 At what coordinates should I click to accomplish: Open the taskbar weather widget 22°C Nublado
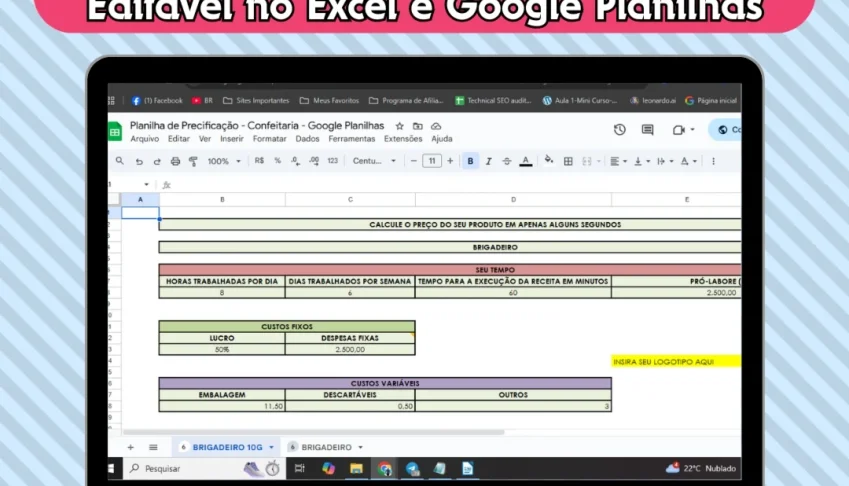coord(701,468)
